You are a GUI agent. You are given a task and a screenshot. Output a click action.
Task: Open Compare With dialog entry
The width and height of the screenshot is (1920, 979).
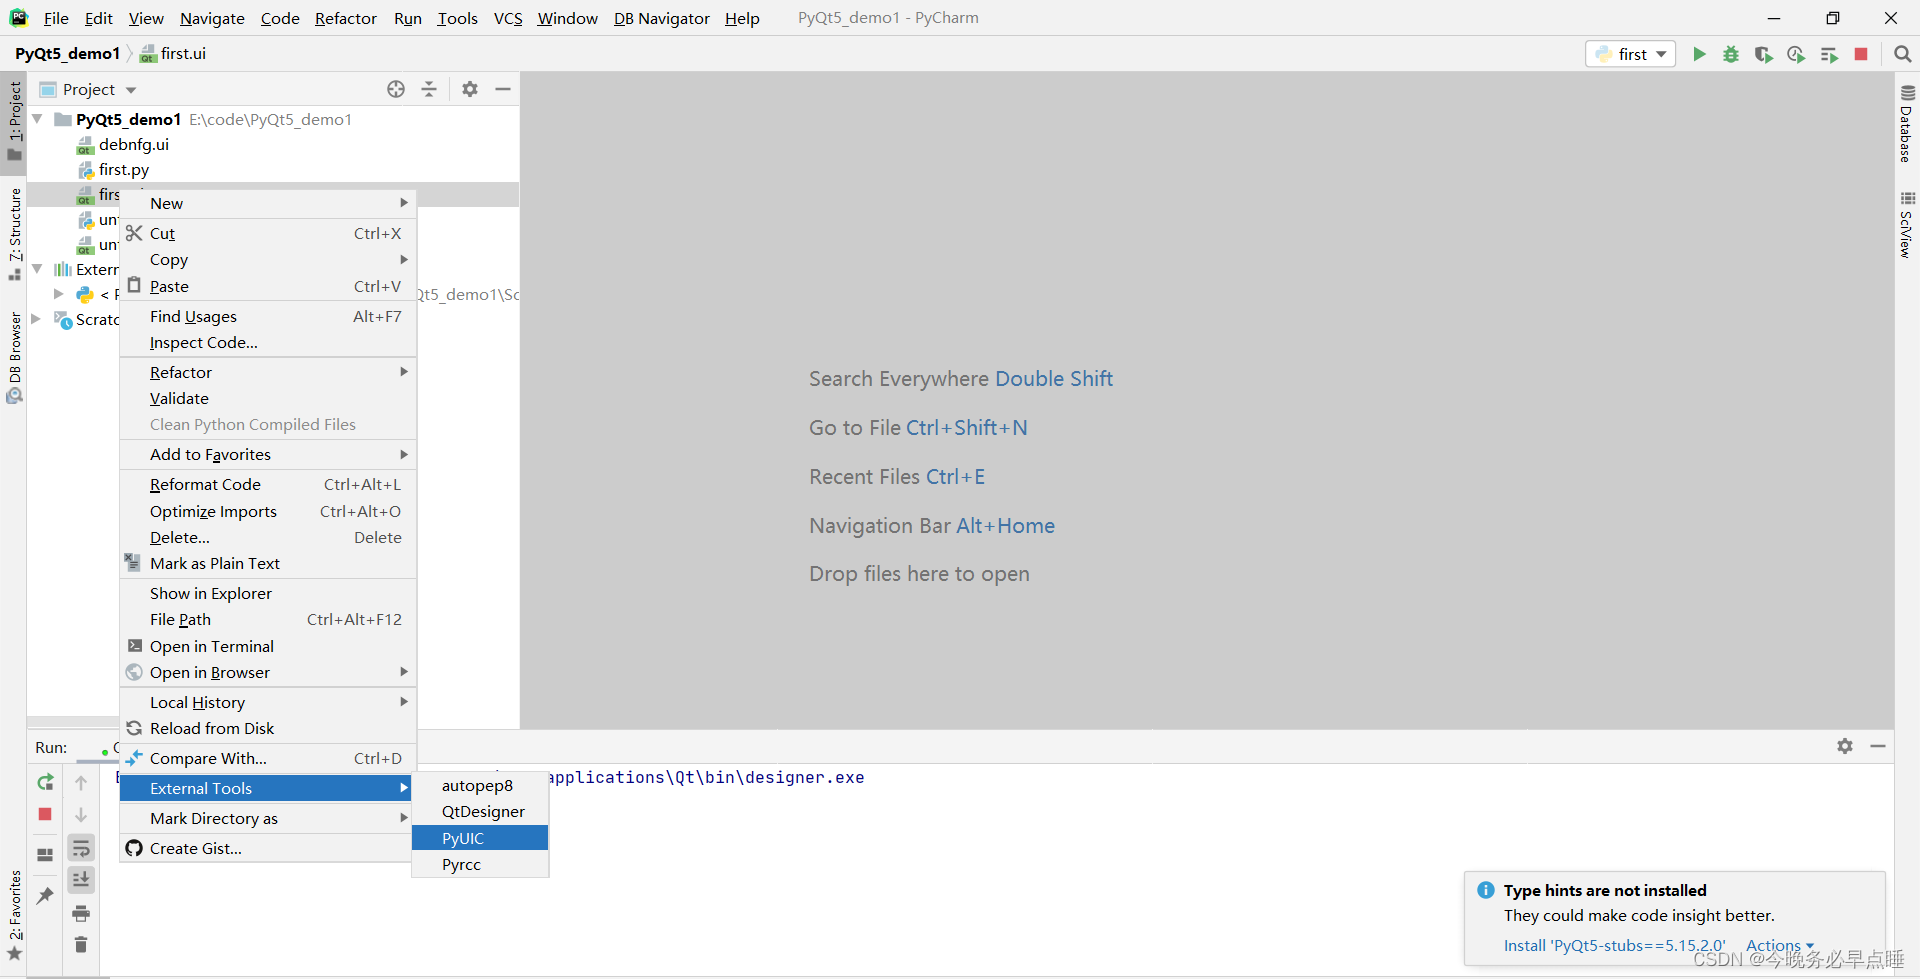[x=267, y=758]
